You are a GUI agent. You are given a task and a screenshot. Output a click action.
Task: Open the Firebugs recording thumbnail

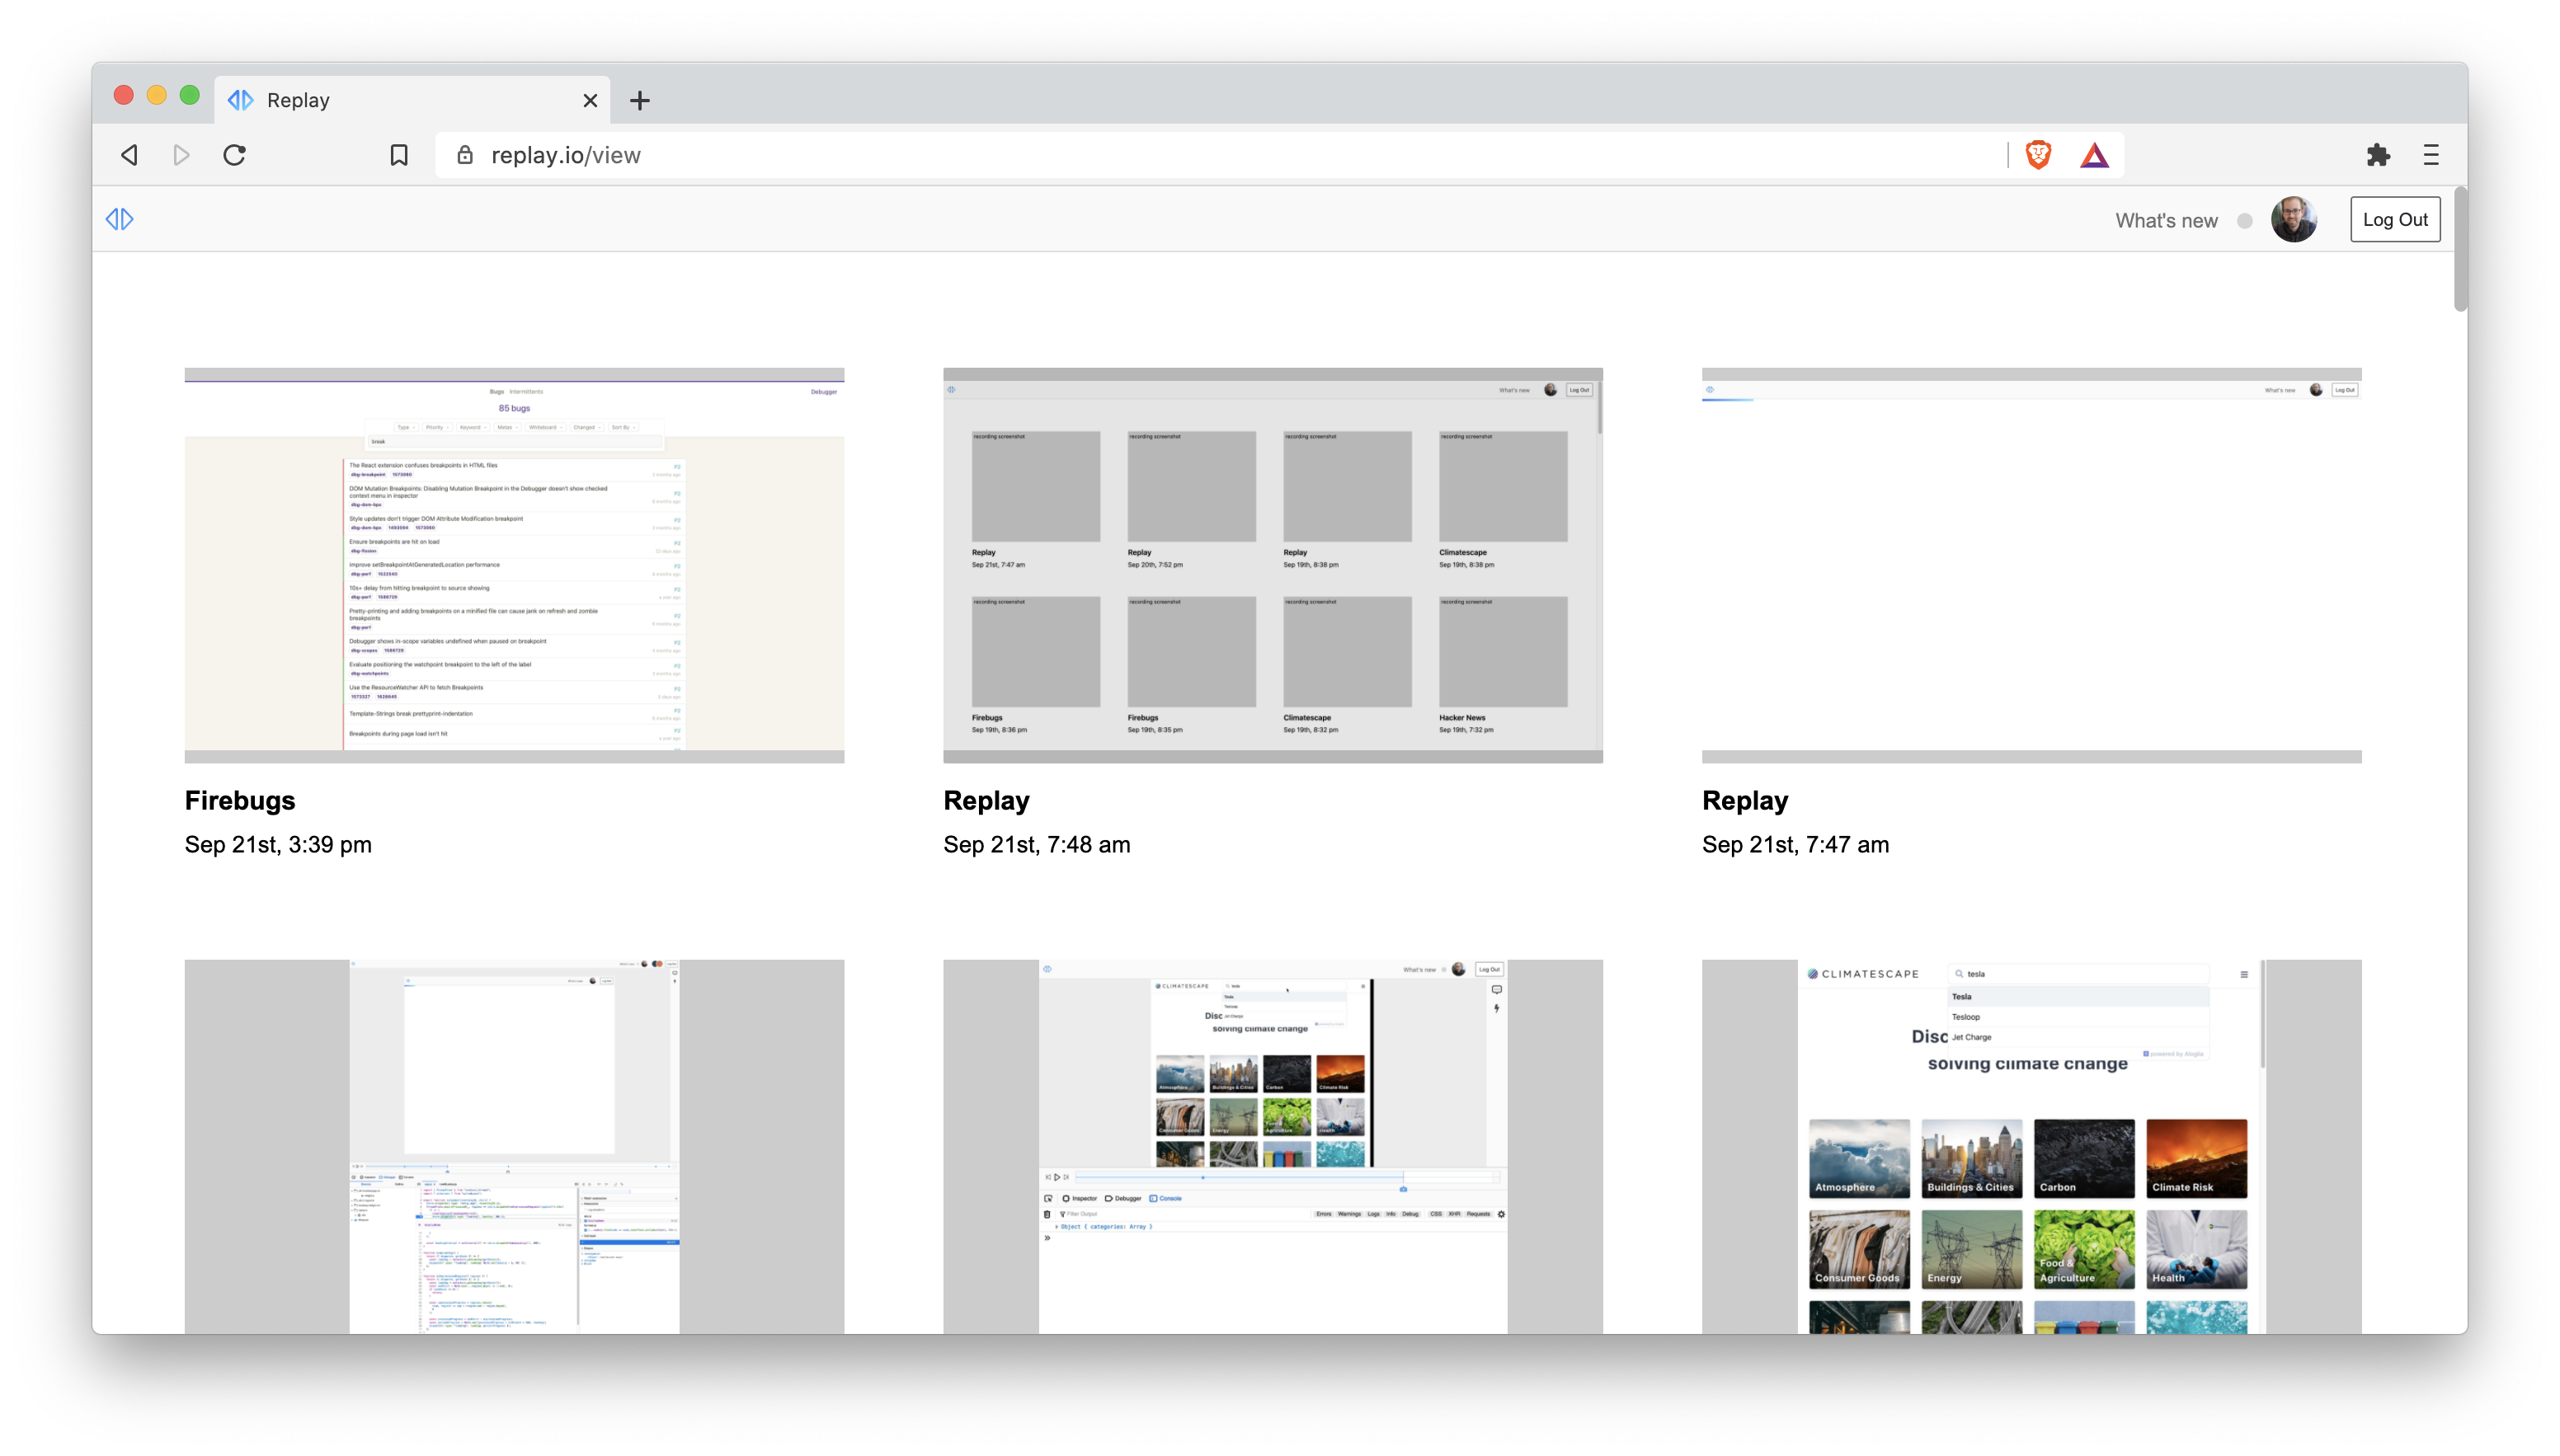(514, 565)
